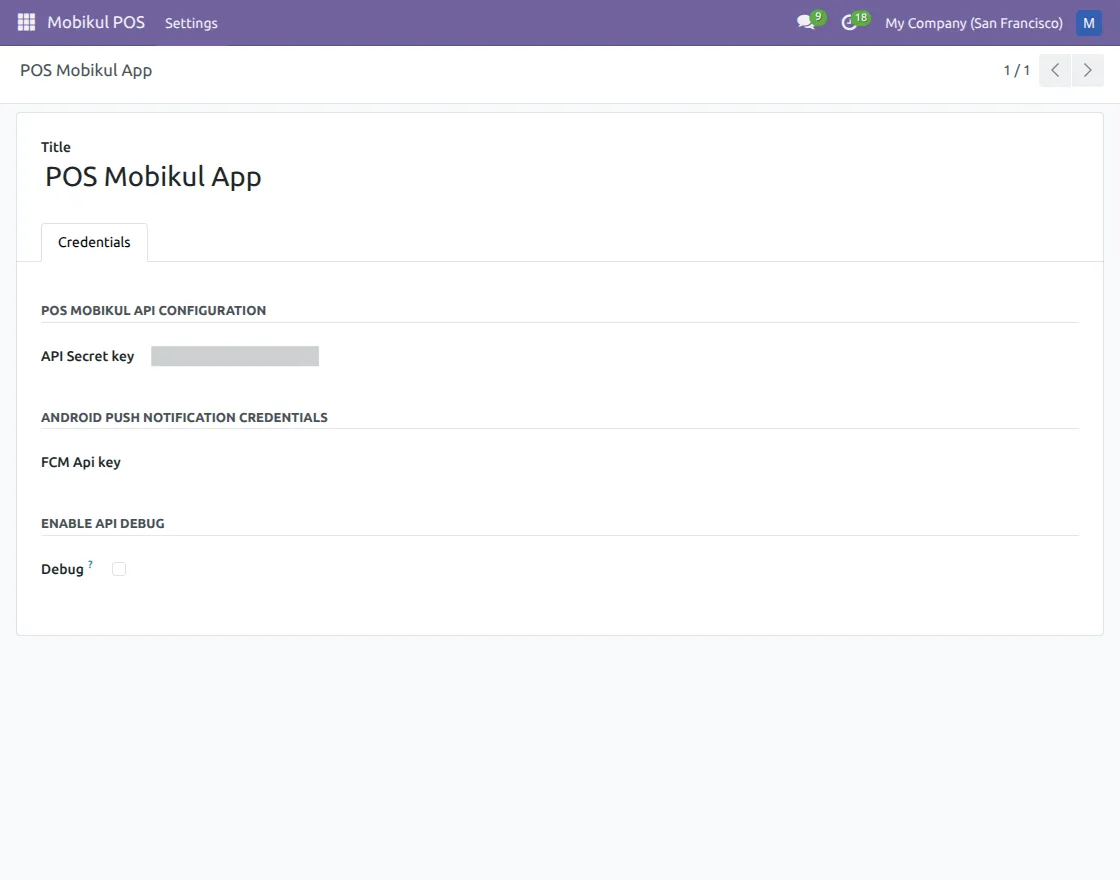The height and width of the screenshot is (880, 1120).
Task: Click the POS Mobikul App breadcrumb
Action: 86,70
